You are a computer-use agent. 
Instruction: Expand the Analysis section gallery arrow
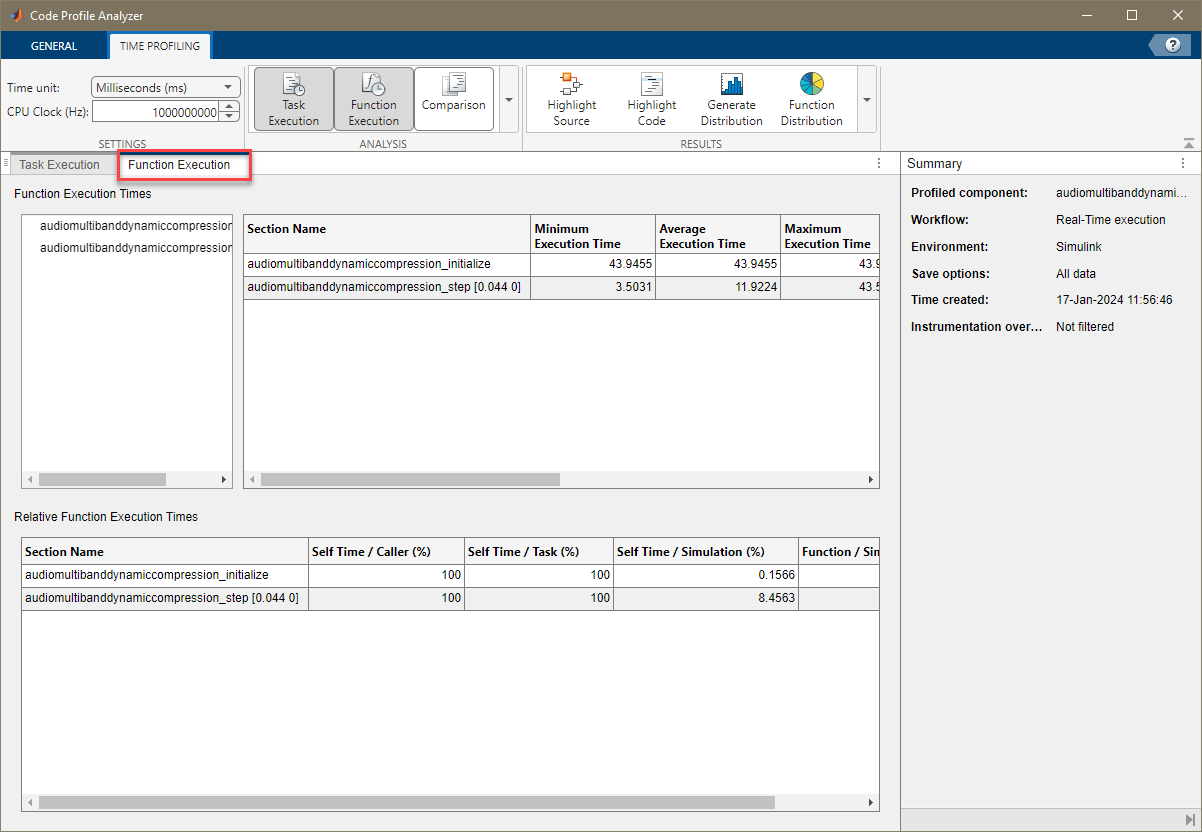(x=508, y=100)
